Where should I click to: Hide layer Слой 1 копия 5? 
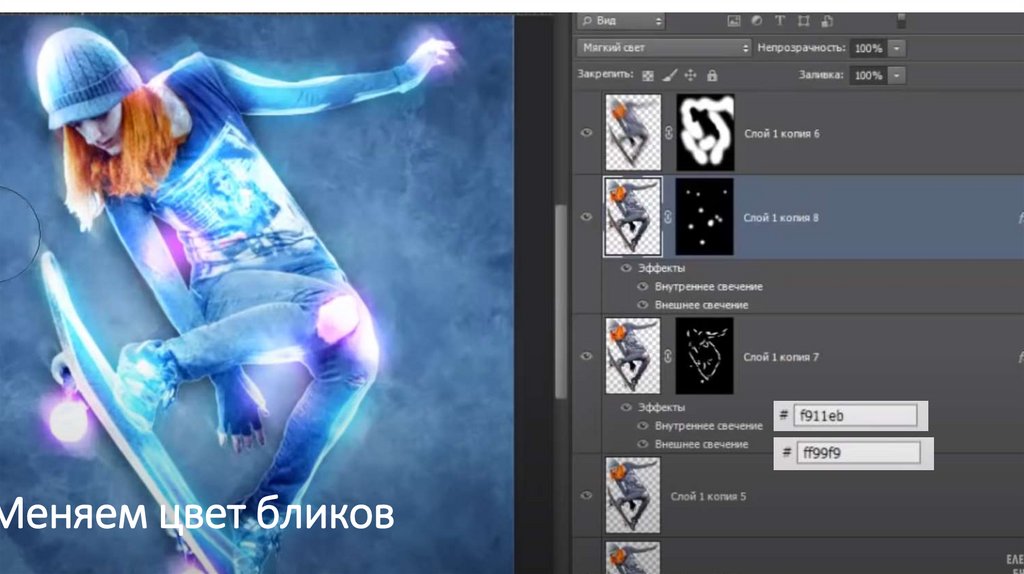[586, 495]
